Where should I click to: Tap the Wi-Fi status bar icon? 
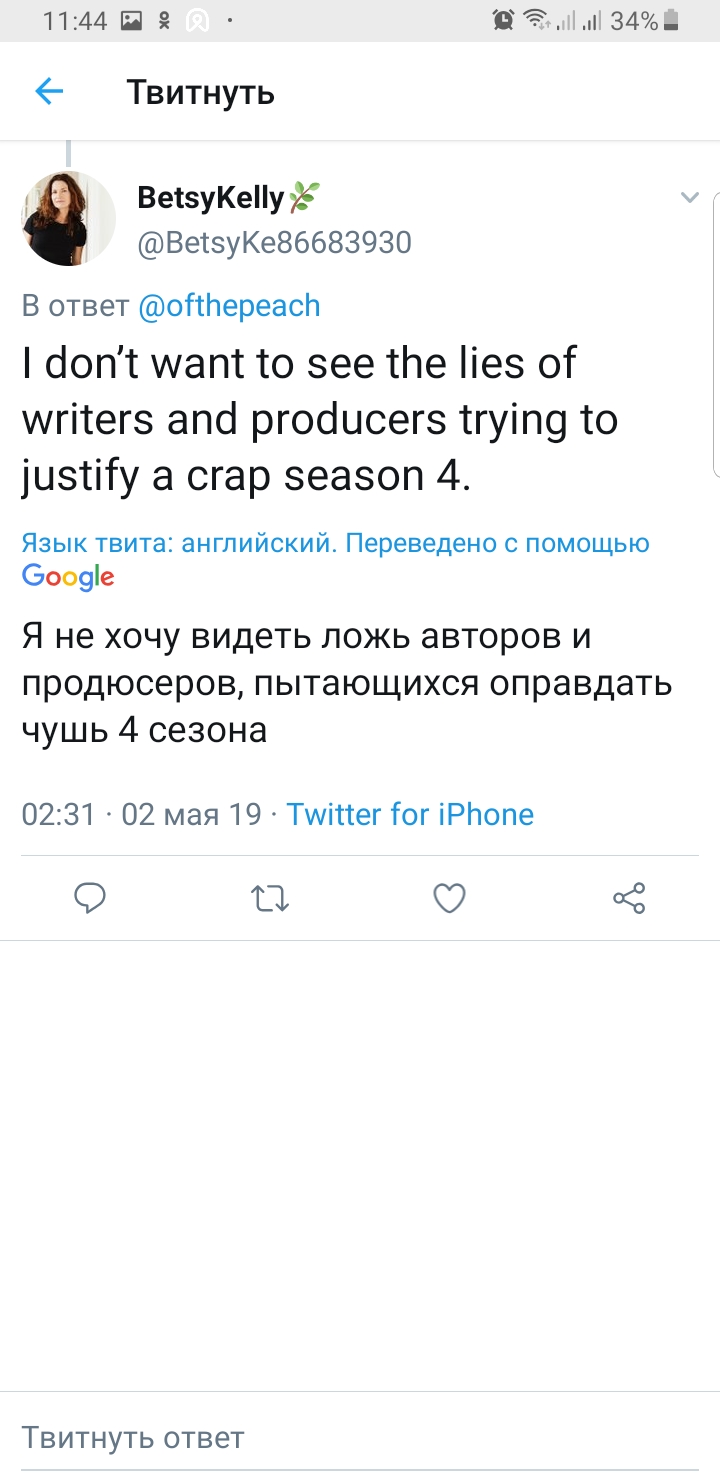point(536,20)
